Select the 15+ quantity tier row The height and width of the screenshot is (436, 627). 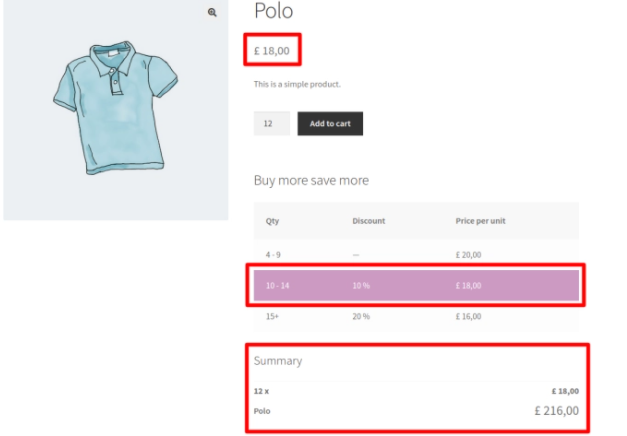click(x=416, y=316)
